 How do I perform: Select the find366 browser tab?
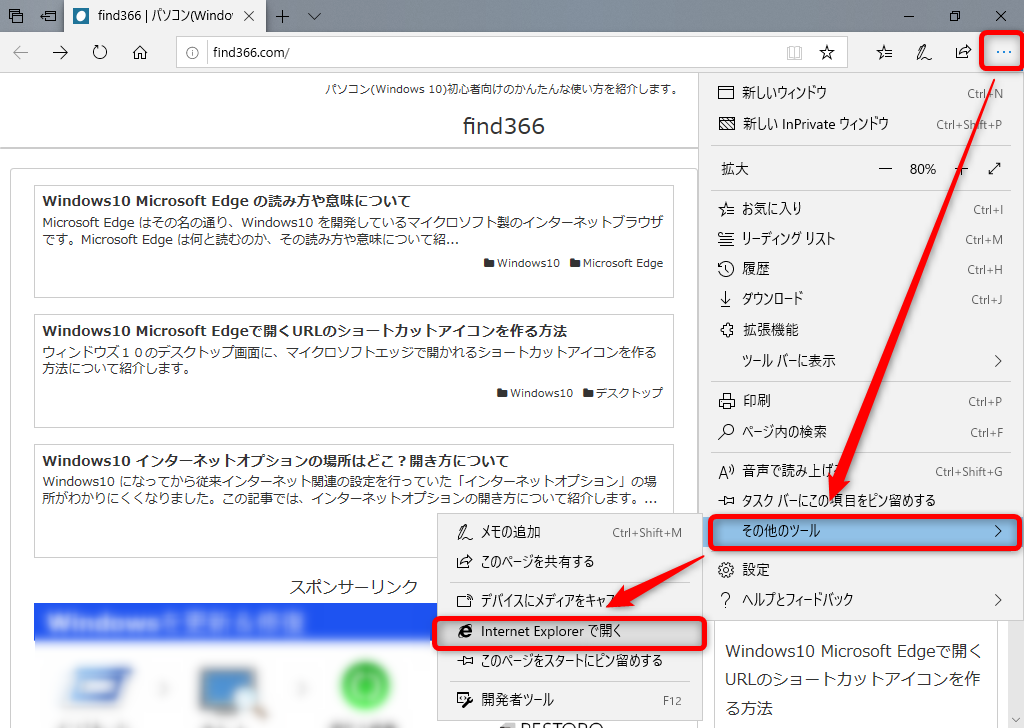(x=163, y=16)
